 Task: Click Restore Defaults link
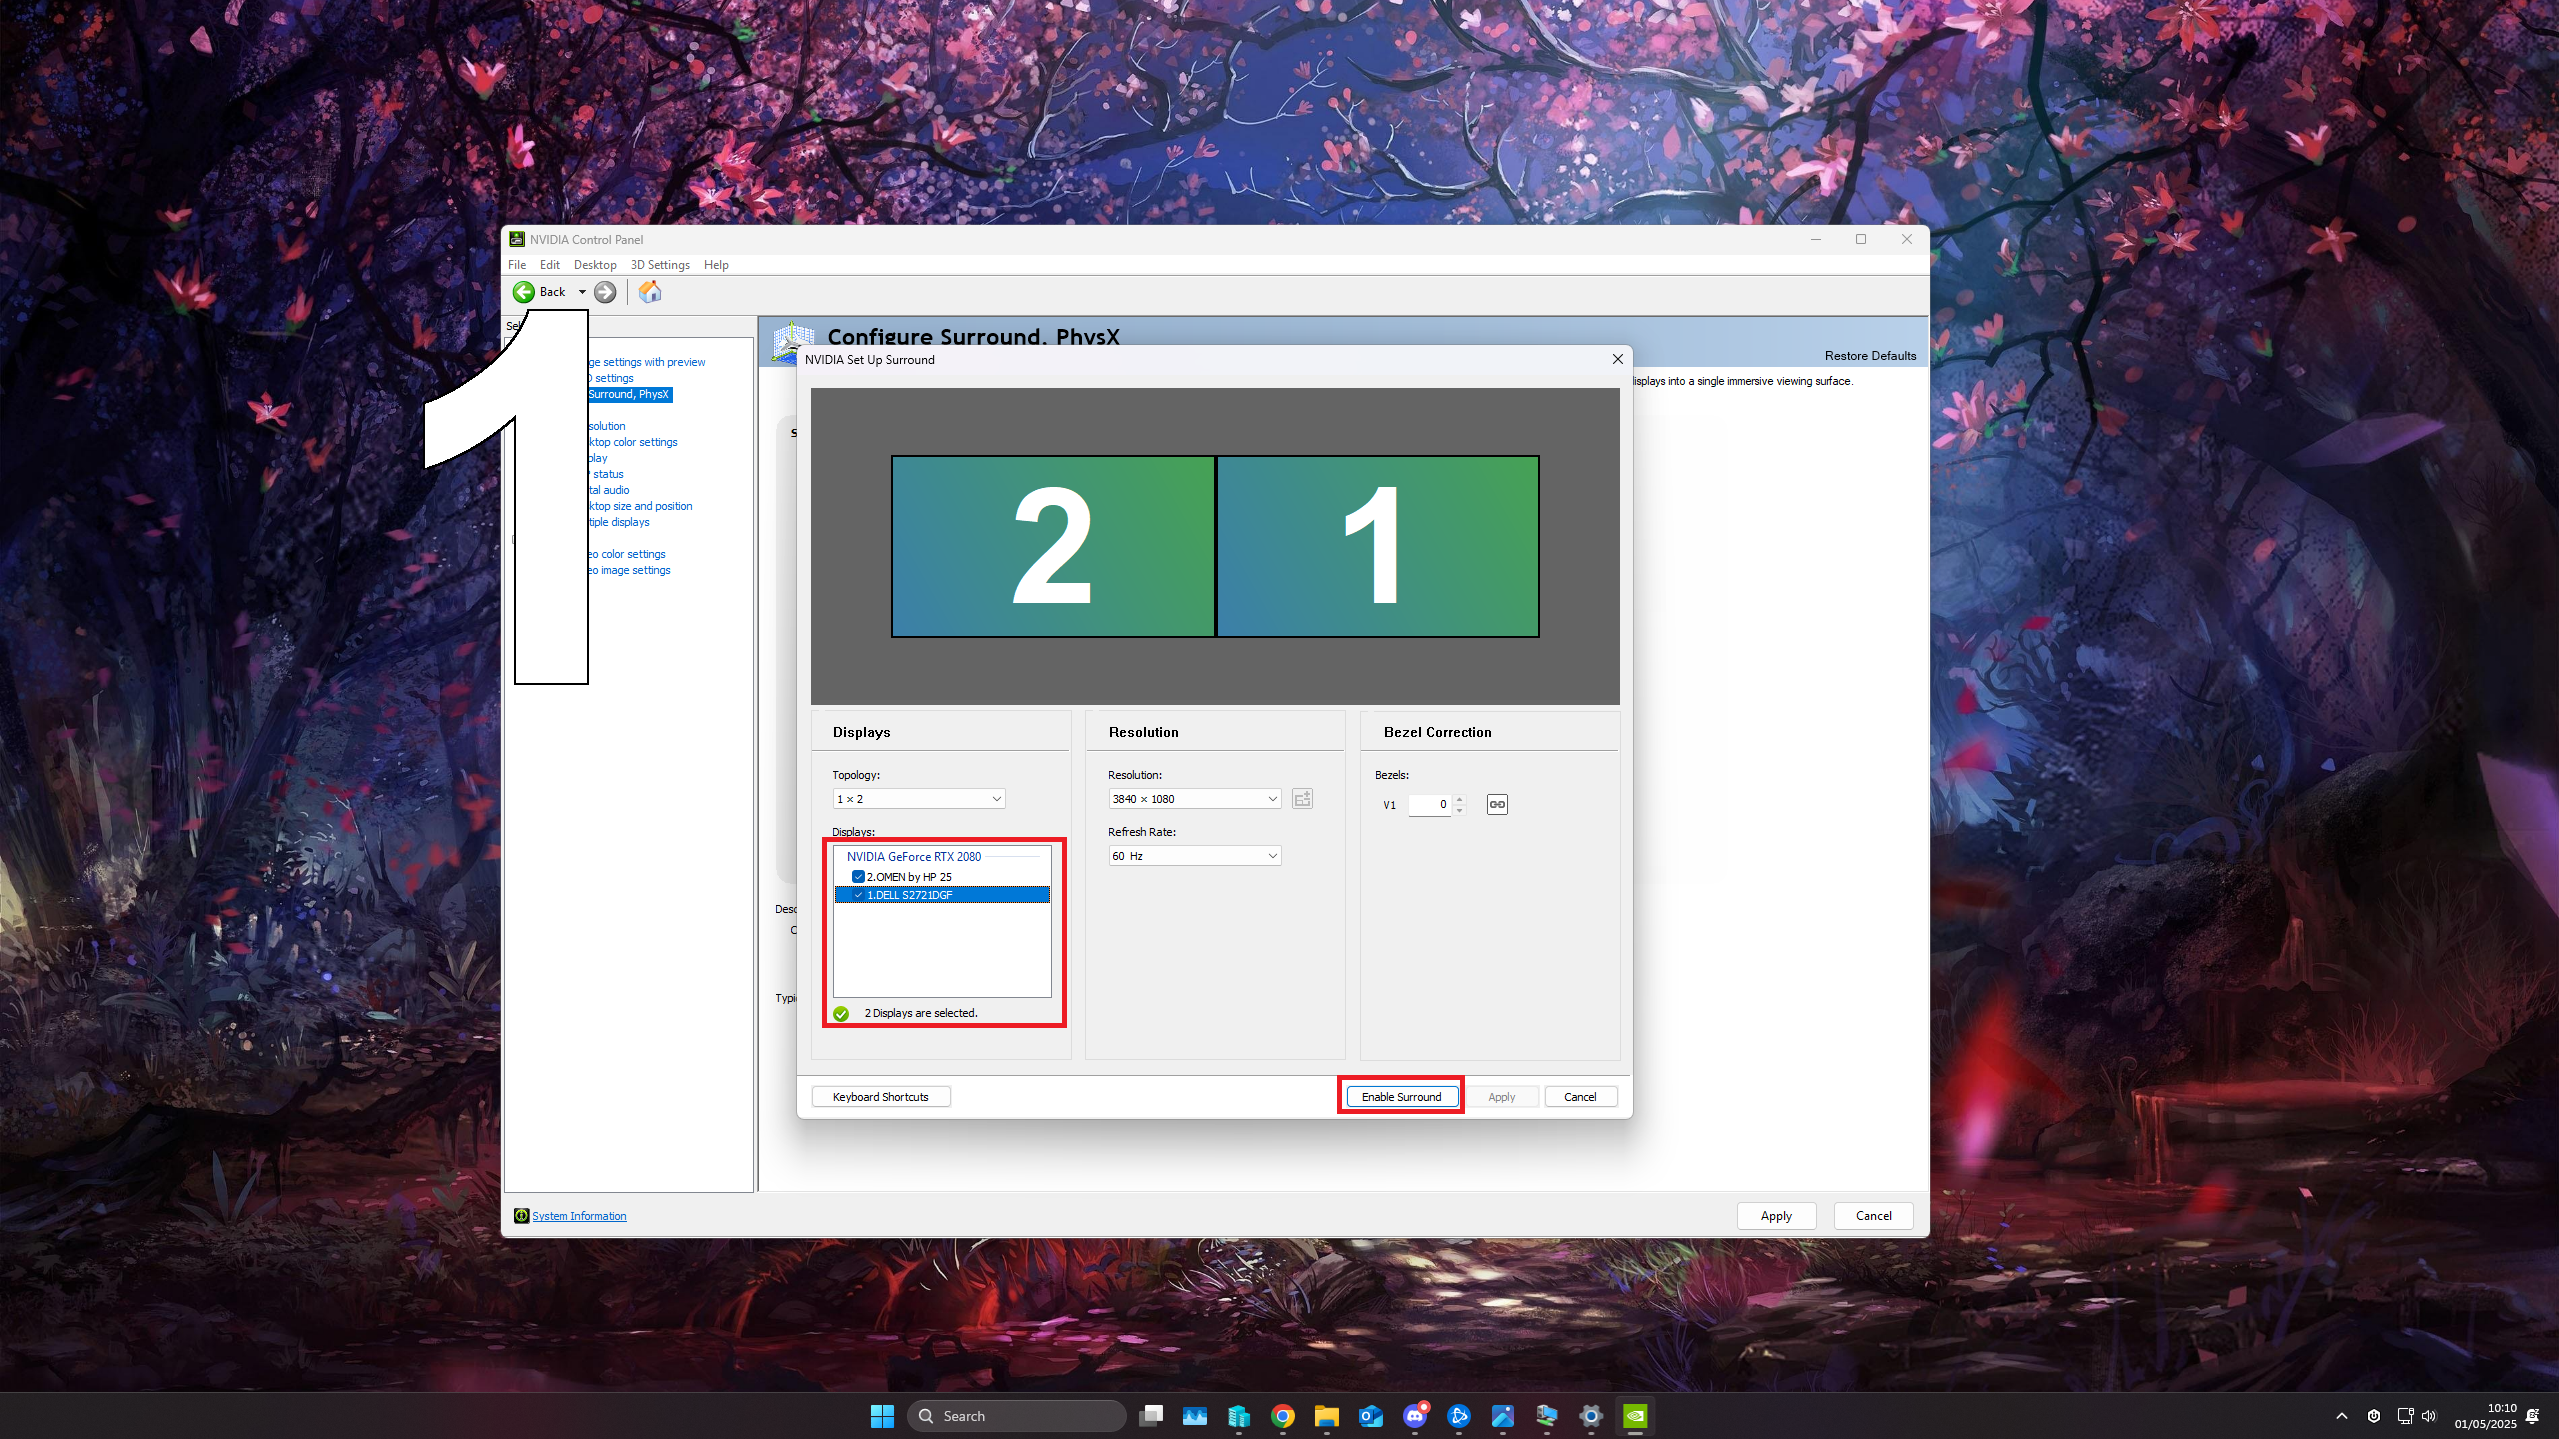coord(1870,356)
